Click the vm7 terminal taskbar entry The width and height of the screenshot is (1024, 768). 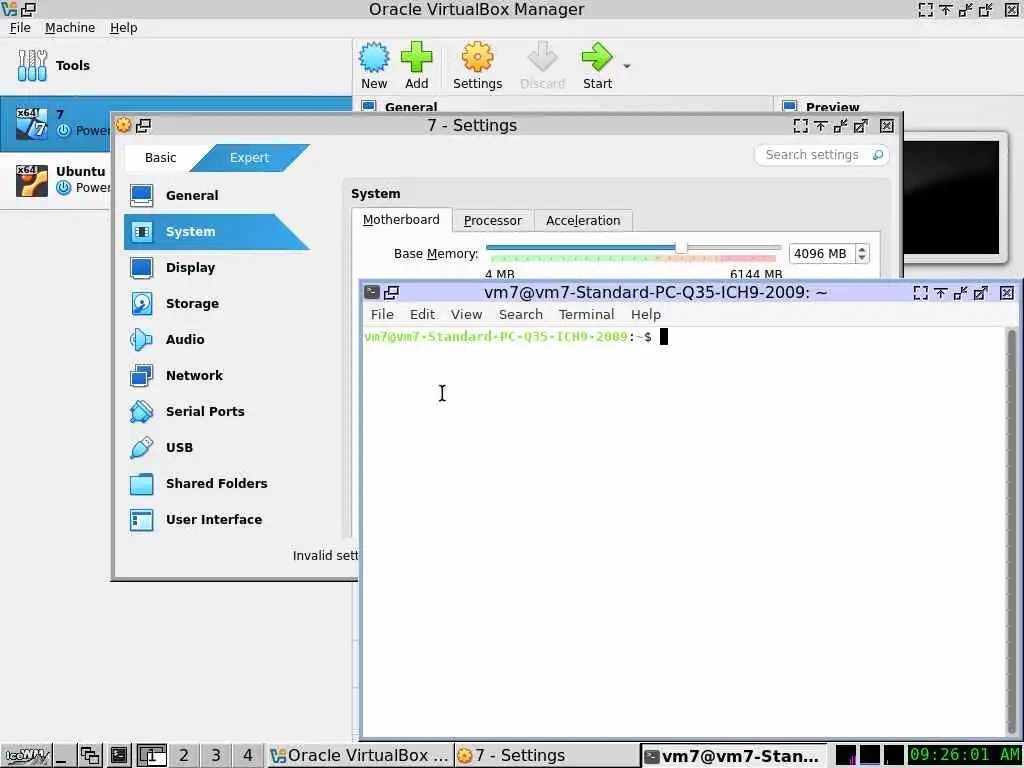[733, 756]
